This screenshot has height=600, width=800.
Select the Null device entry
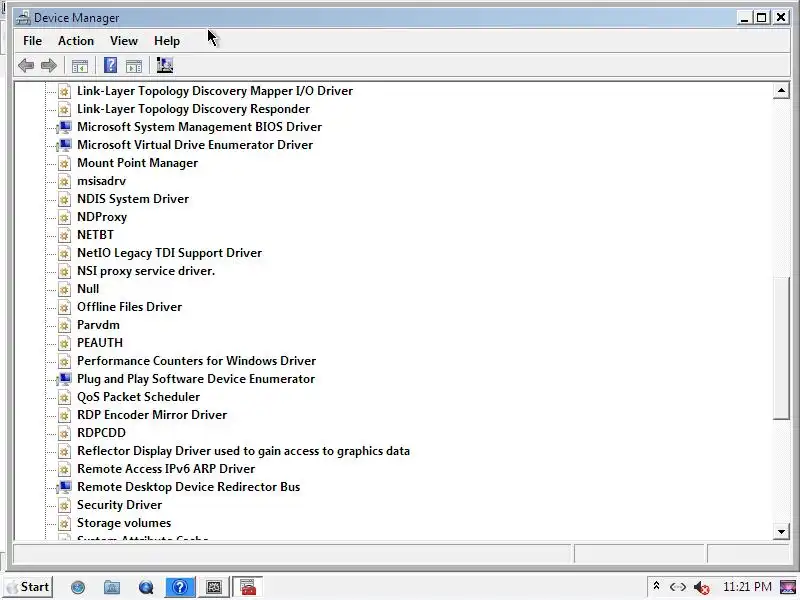click(x=88, y=289)
